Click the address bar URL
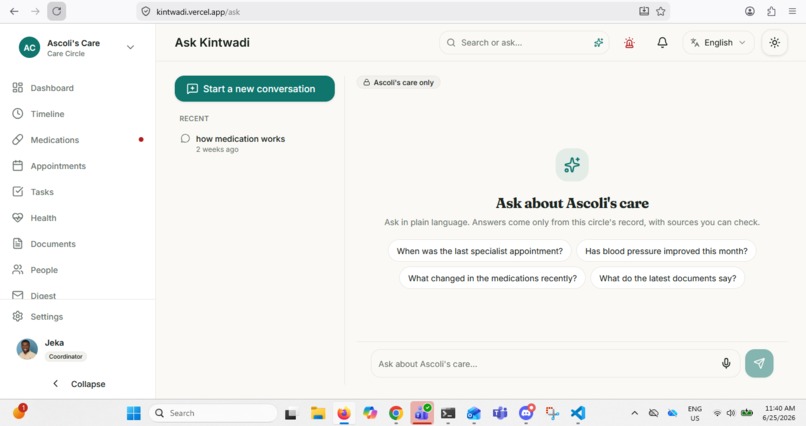The height and width of the screenshot is (426, 806). coord(197,12)
